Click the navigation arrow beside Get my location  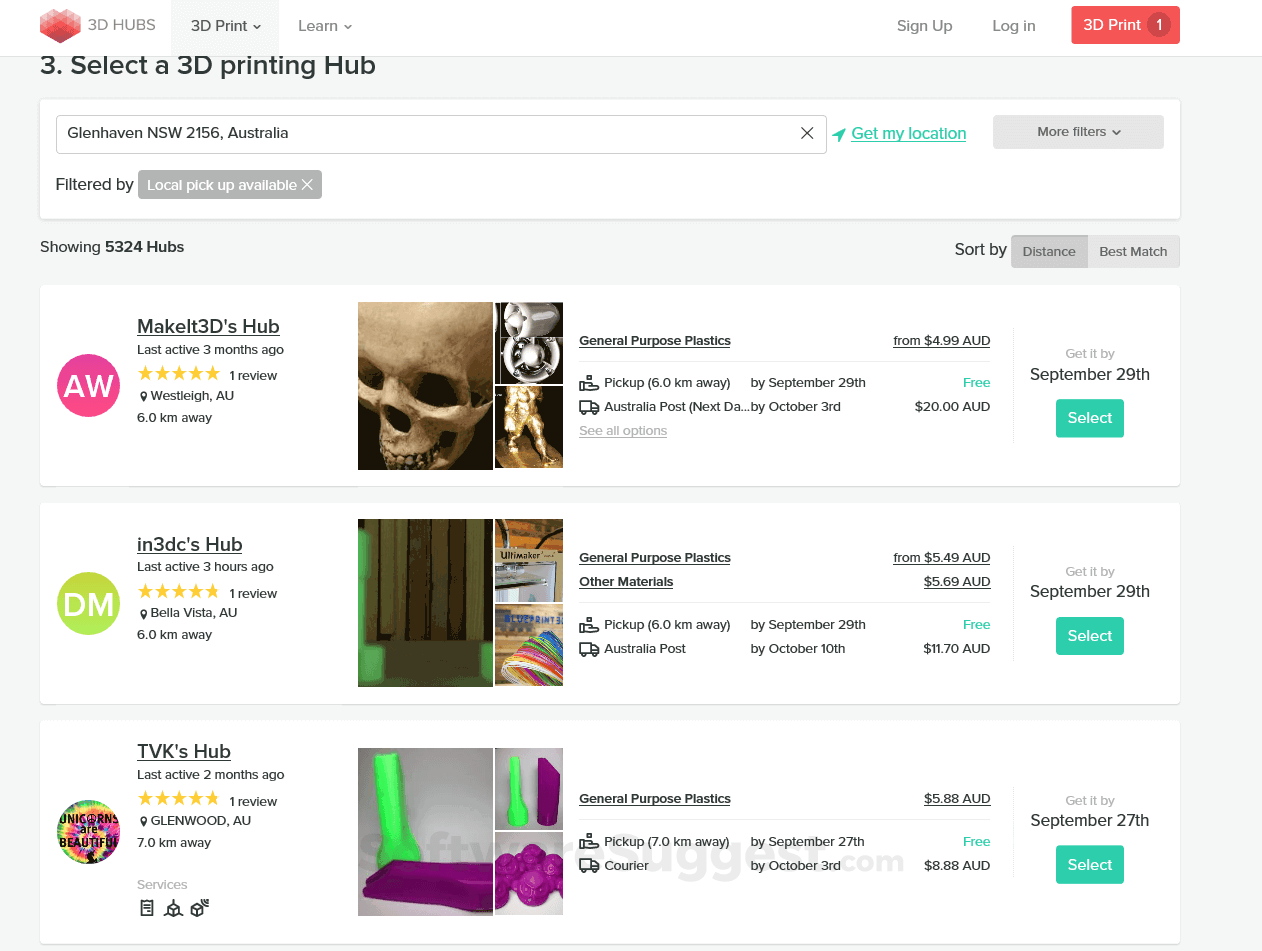tap(840, 132)
